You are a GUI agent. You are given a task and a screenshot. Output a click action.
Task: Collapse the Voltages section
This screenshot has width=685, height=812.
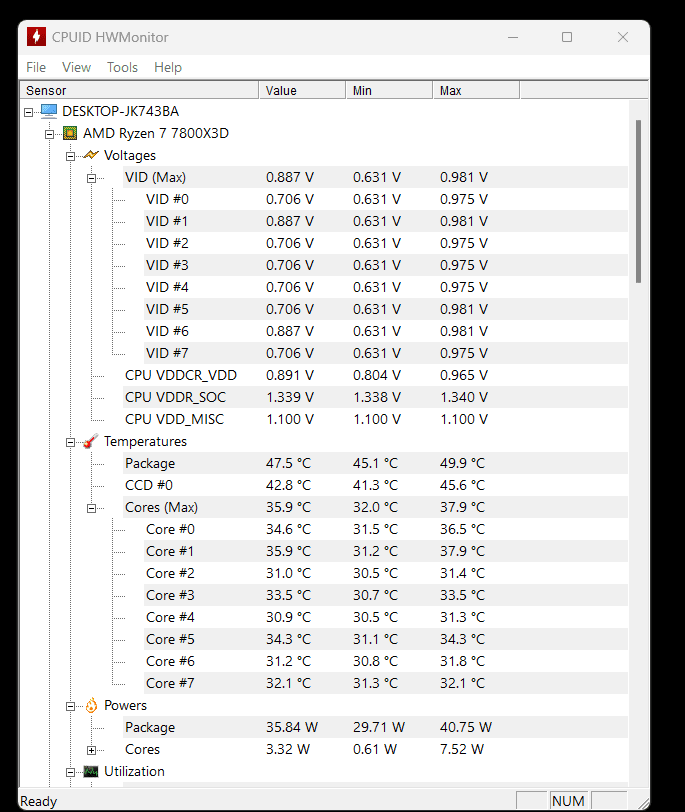tap(70, 156)
